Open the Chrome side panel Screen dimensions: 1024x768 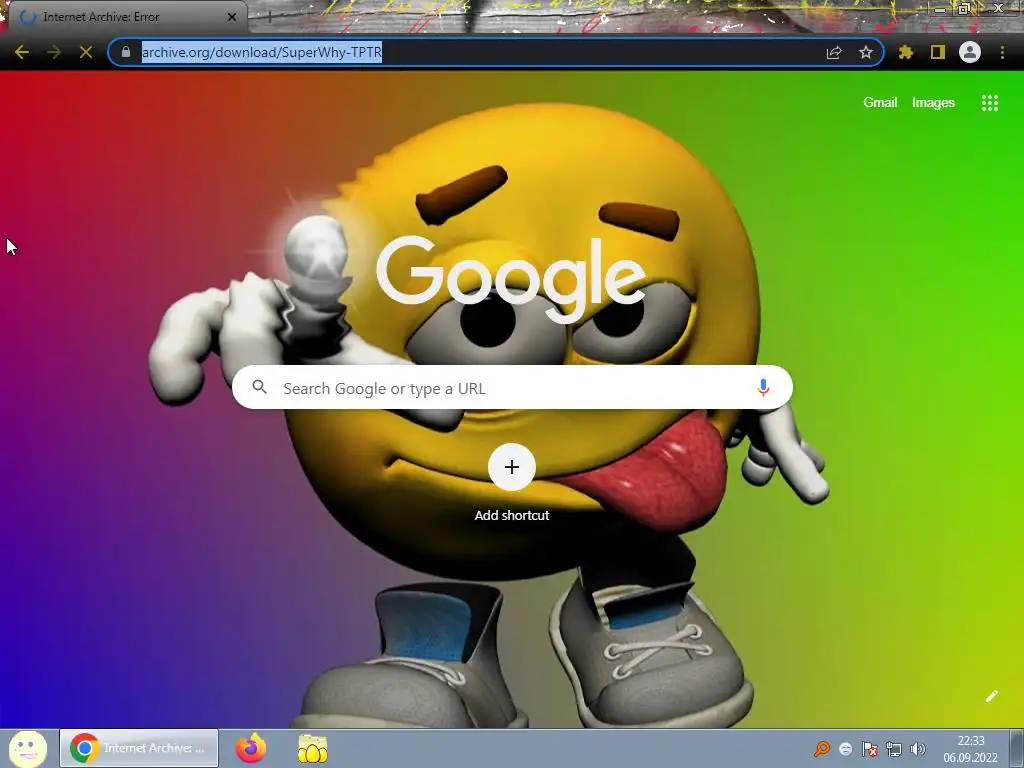[938, 52]
